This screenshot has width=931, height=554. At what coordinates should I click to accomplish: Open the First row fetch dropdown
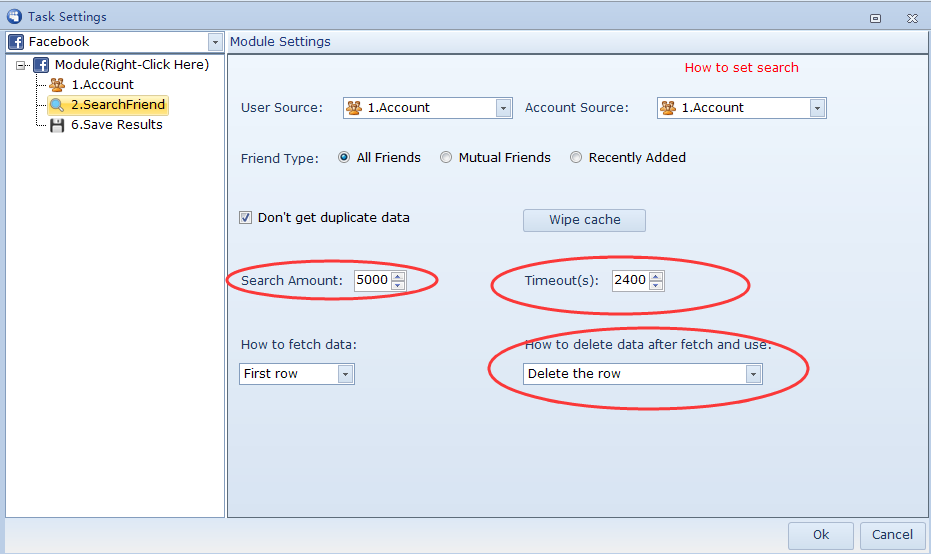(x=345, y=374)
